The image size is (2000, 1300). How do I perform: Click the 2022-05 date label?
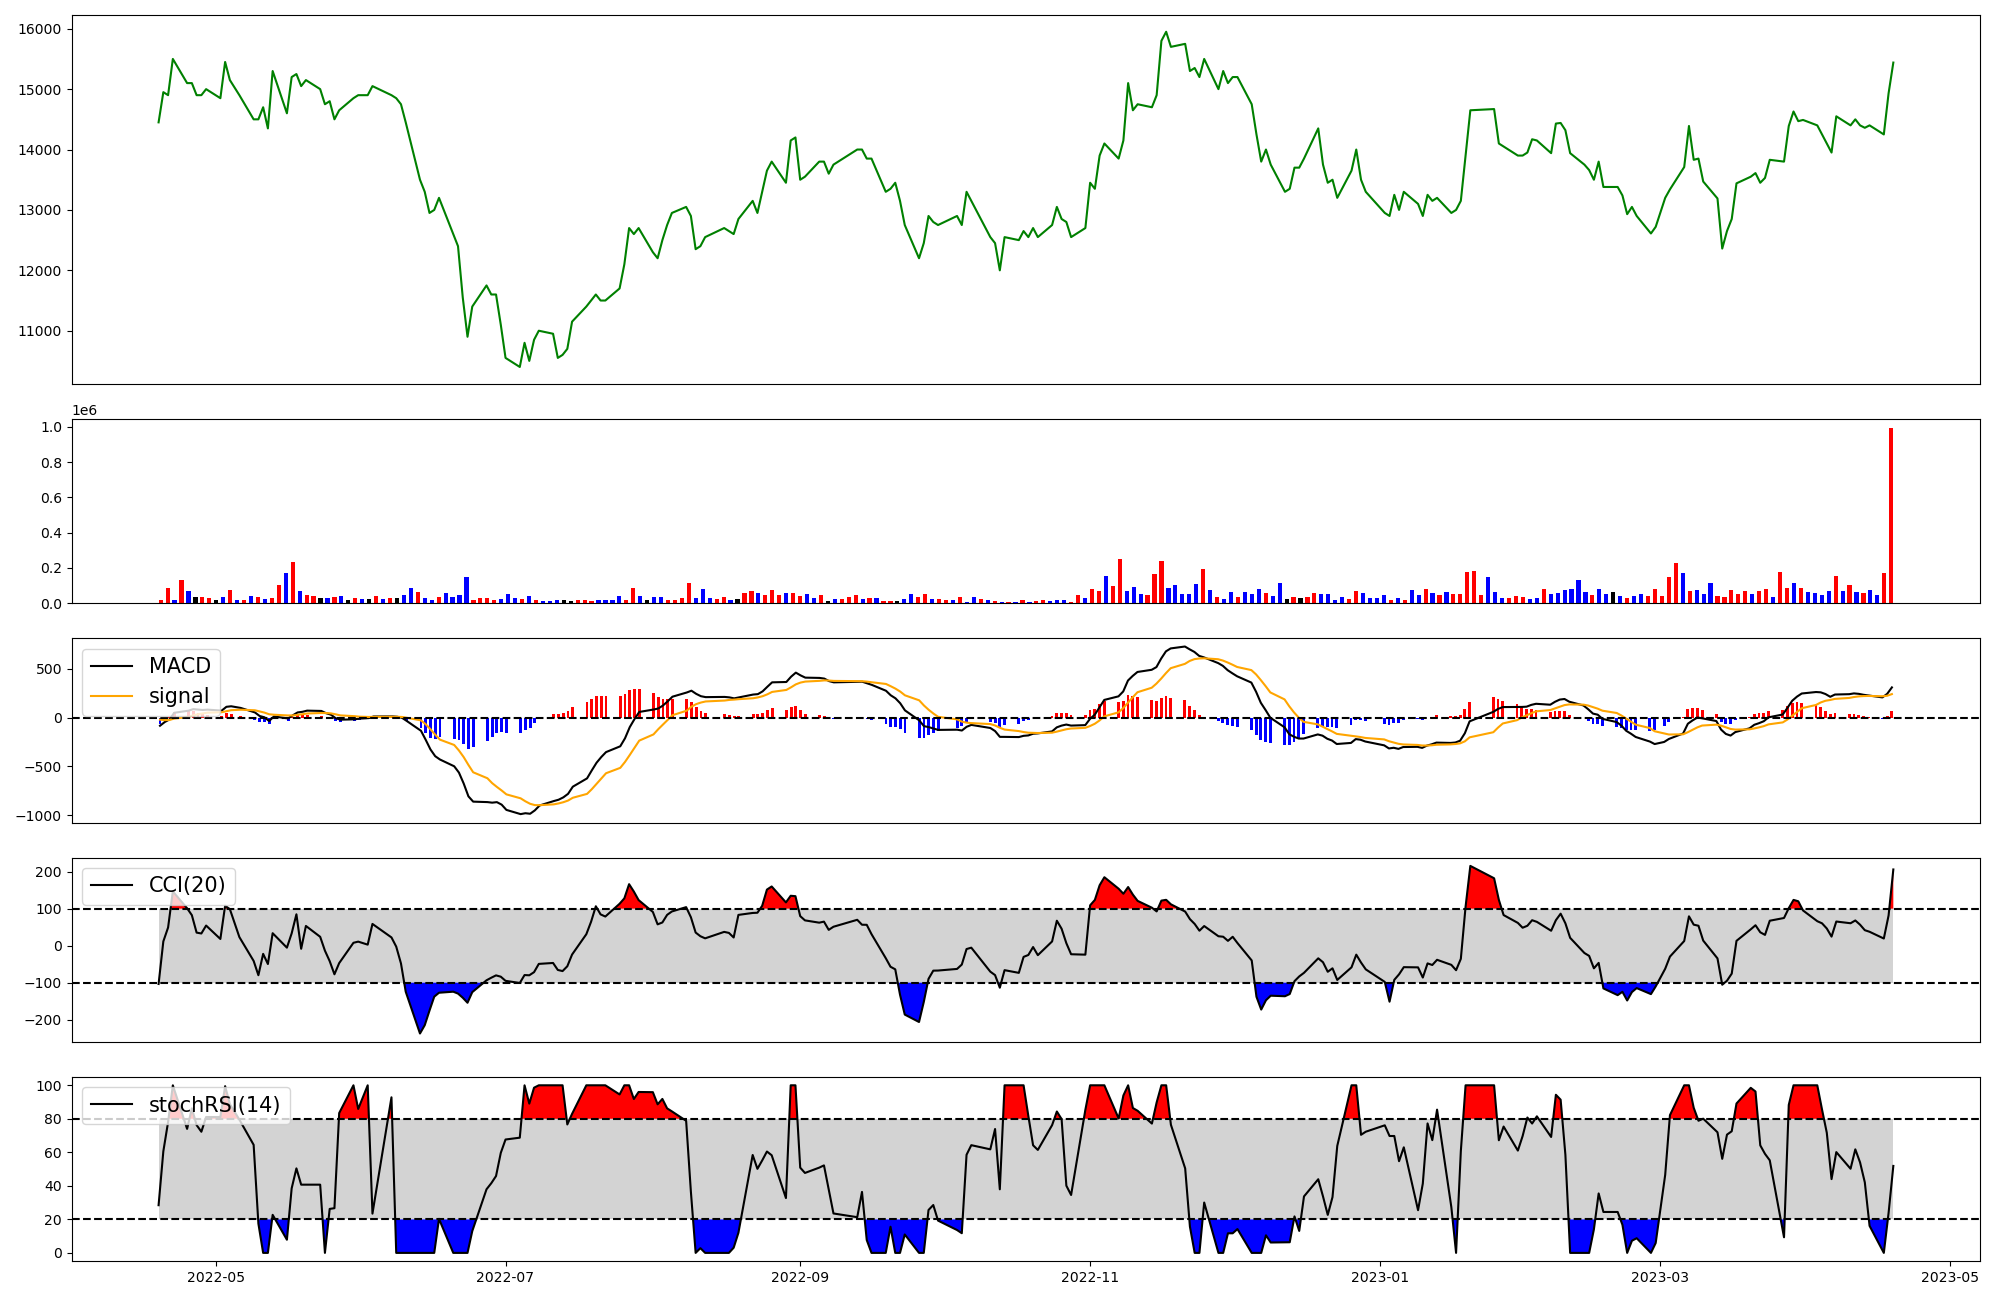(x=216, y=1276)
